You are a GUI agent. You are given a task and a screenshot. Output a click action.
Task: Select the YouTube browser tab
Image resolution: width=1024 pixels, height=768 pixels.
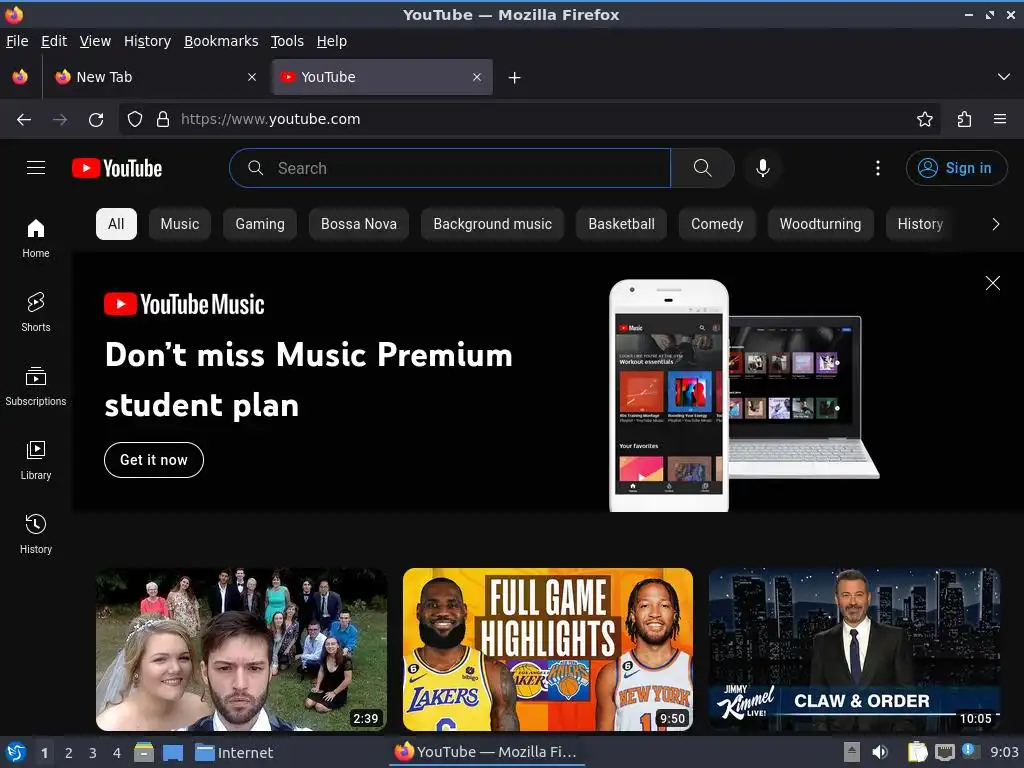coord(382,77)
